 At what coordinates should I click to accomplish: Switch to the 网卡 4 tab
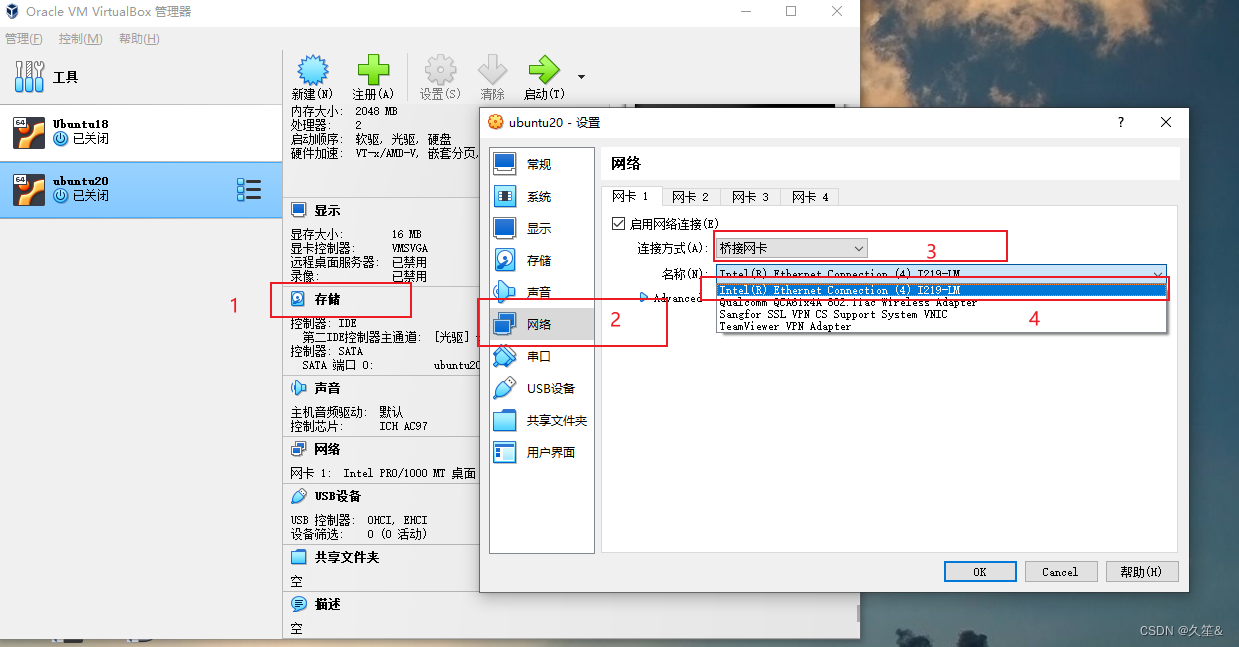point(810,197)
